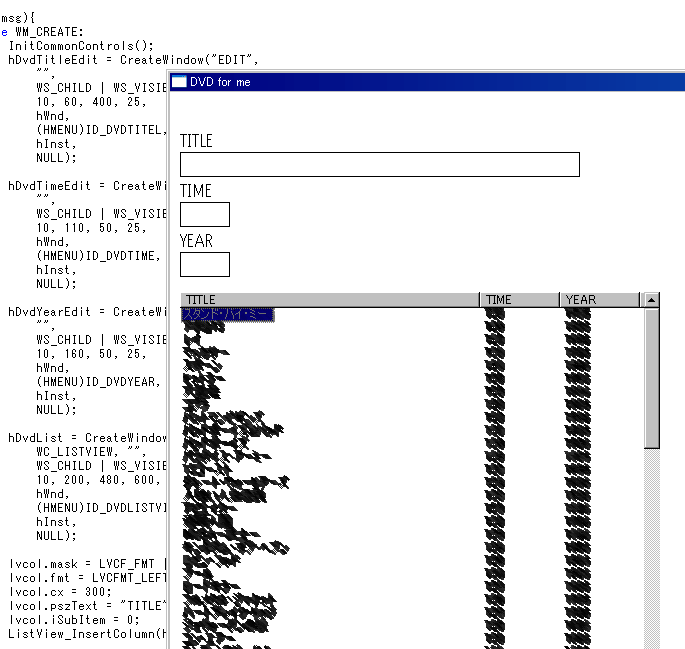Screen dimensions: 685x649
Task: Click the WM_CREATE: line in code editor
Action: pos(42,32)
